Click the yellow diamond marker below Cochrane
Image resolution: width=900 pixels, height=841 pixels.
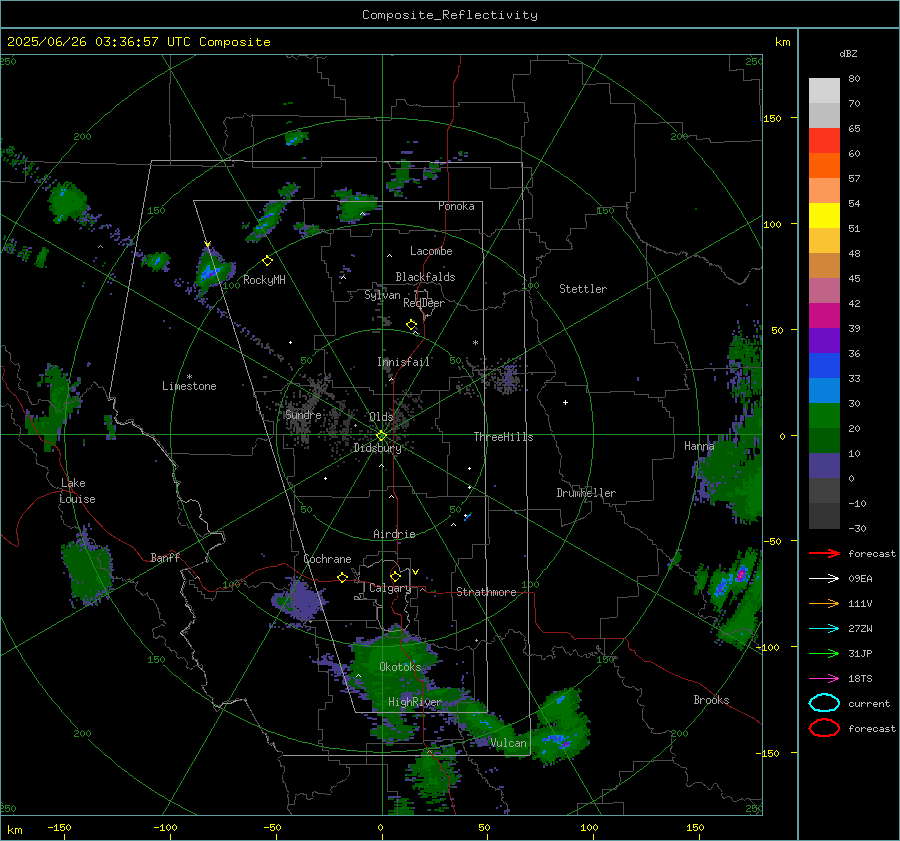point(343,577)
